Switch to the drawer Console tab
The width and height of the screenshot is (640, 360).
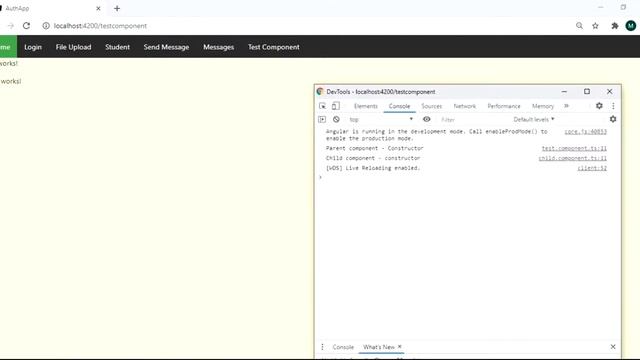tap(343, 347)
